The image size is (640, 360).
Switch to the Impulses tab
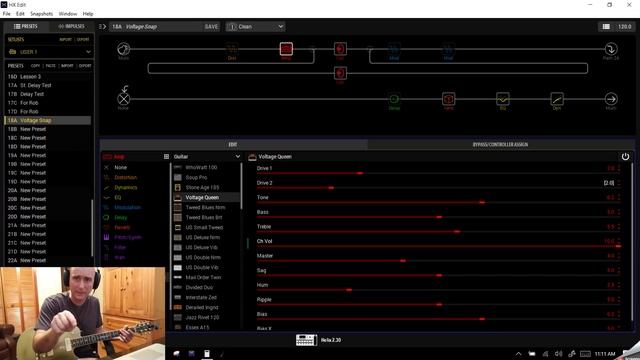click(x=71, y=26)
